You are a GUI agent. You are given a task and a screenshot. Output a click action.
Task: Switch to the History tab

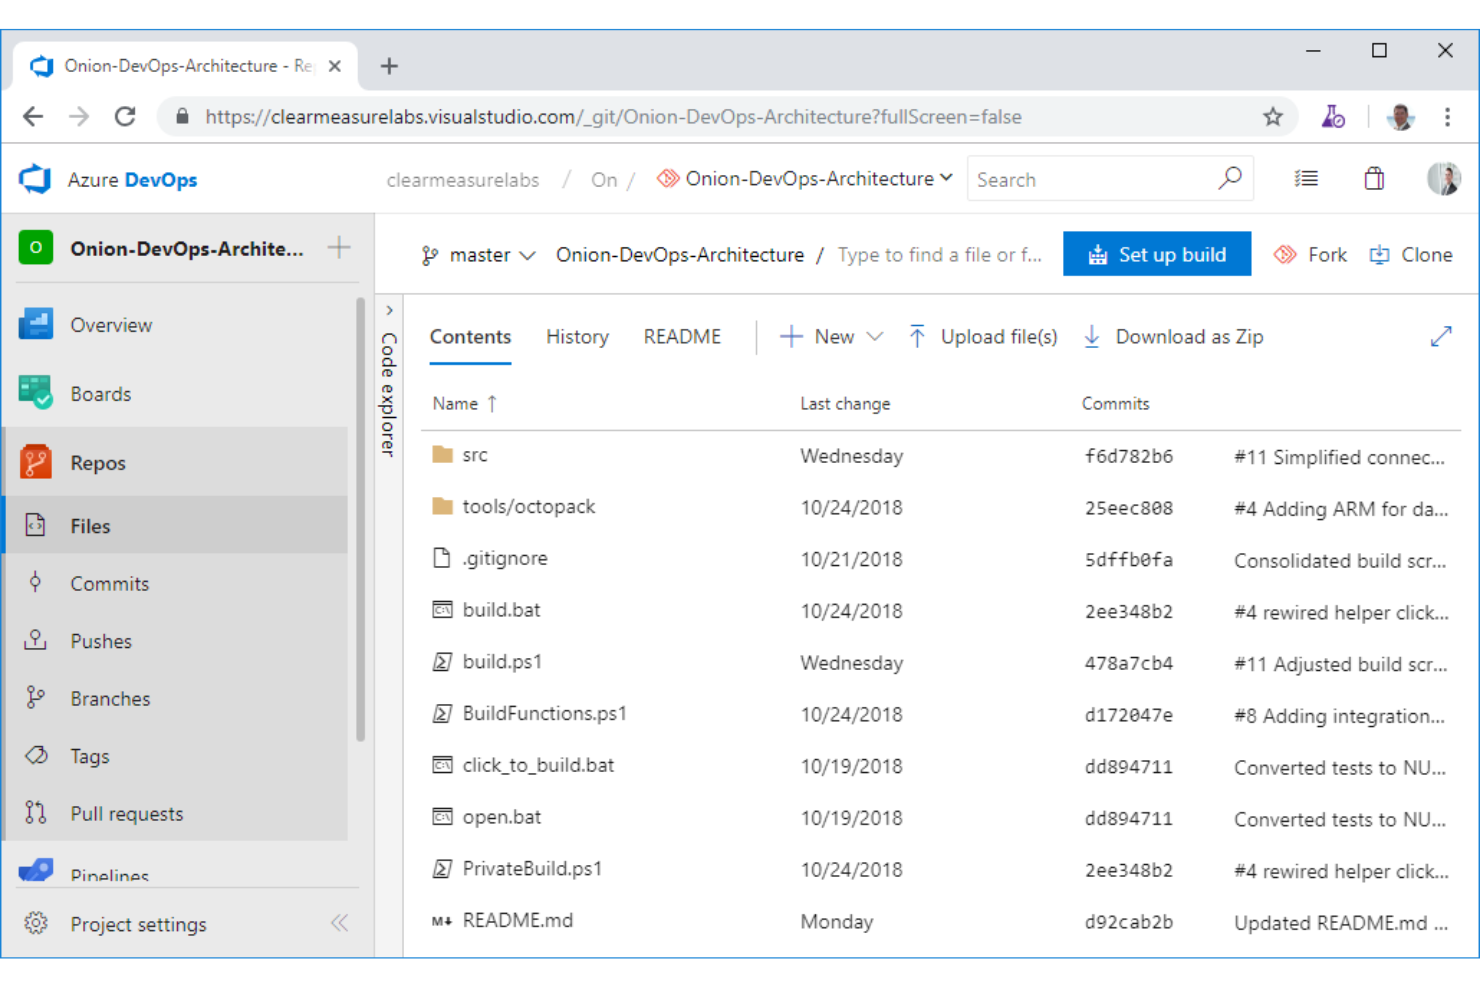pos(577,337)
